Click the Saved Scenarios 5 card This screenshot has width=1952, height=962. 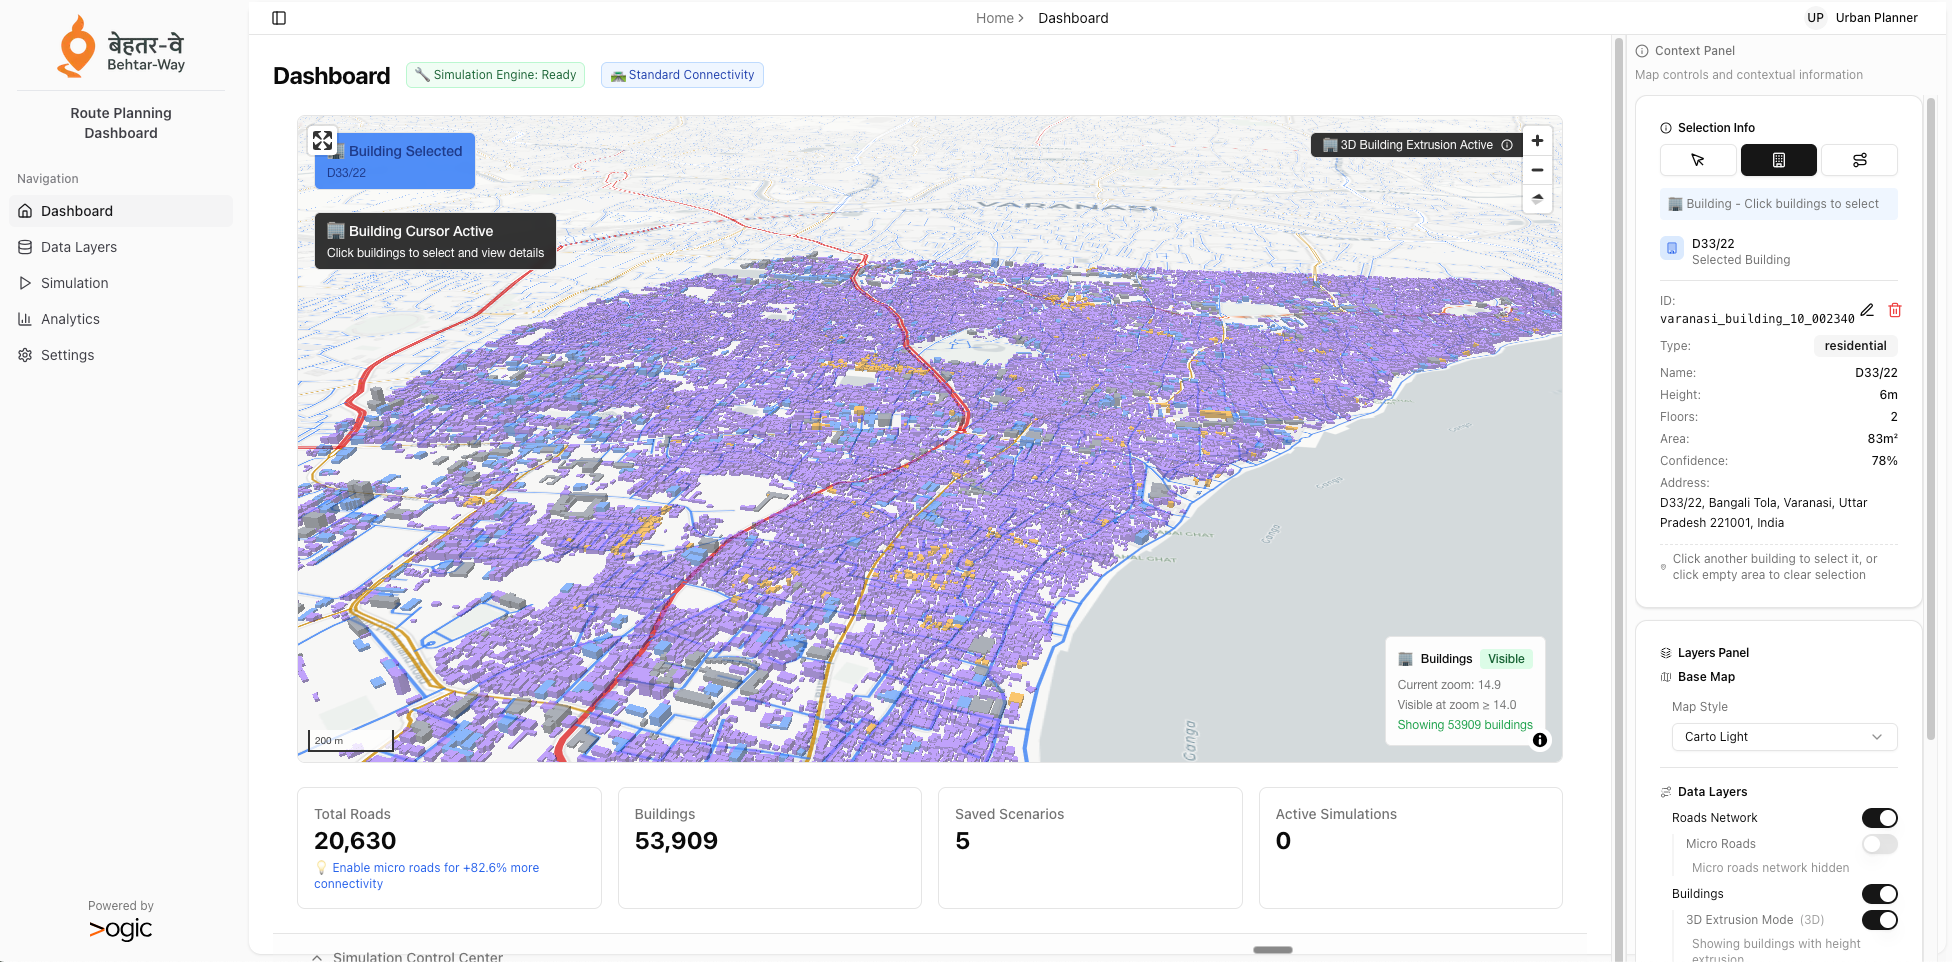pyautogui.click(x=1090, y=848)
